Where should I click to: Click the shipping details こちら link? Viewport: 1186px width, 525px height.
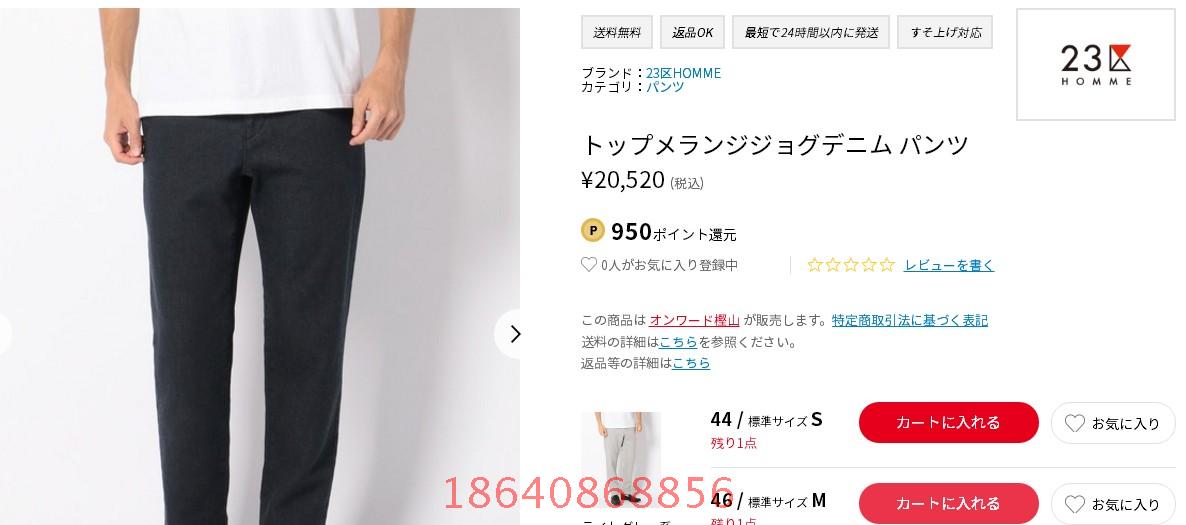tap(678, 342)
